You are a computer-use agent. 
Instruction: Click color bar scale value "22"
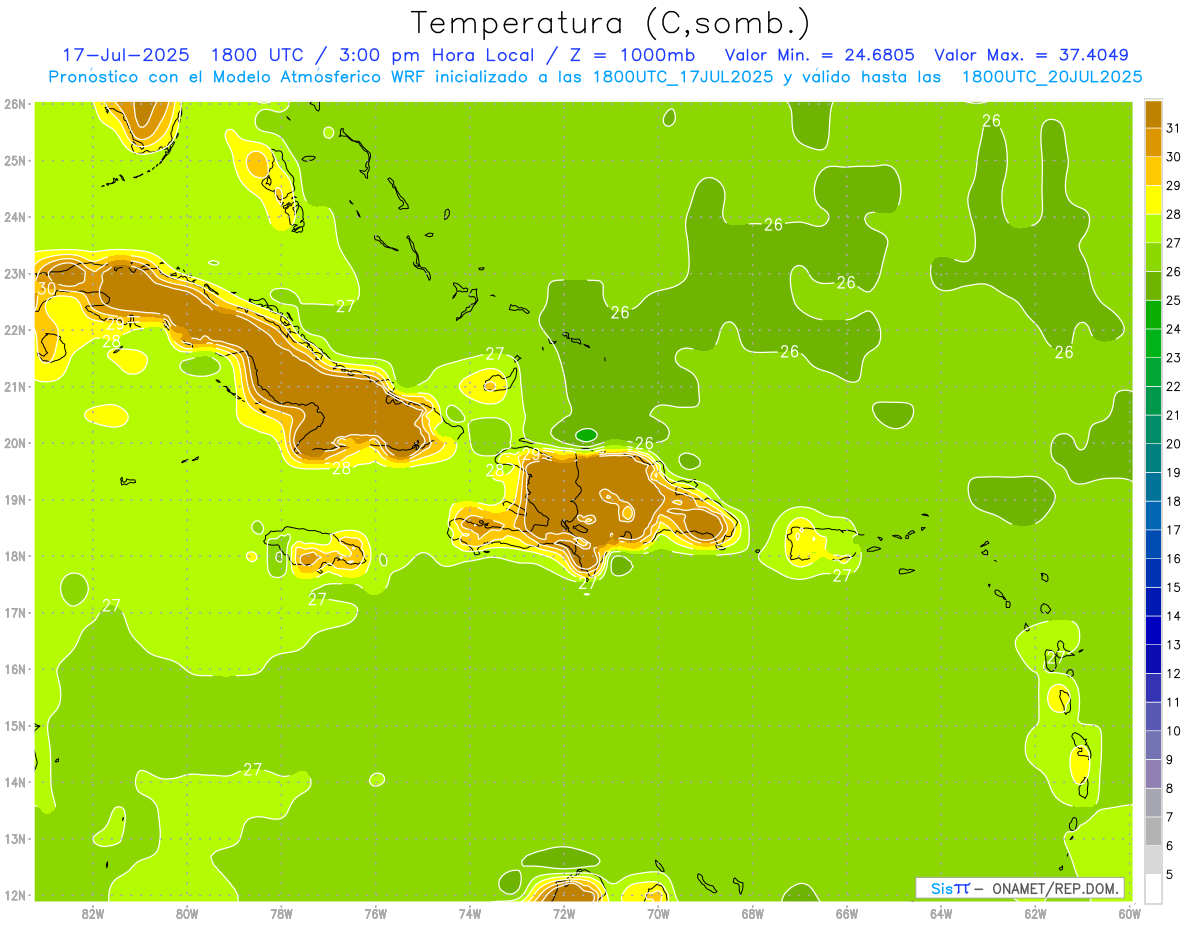tap(1173, 386)
